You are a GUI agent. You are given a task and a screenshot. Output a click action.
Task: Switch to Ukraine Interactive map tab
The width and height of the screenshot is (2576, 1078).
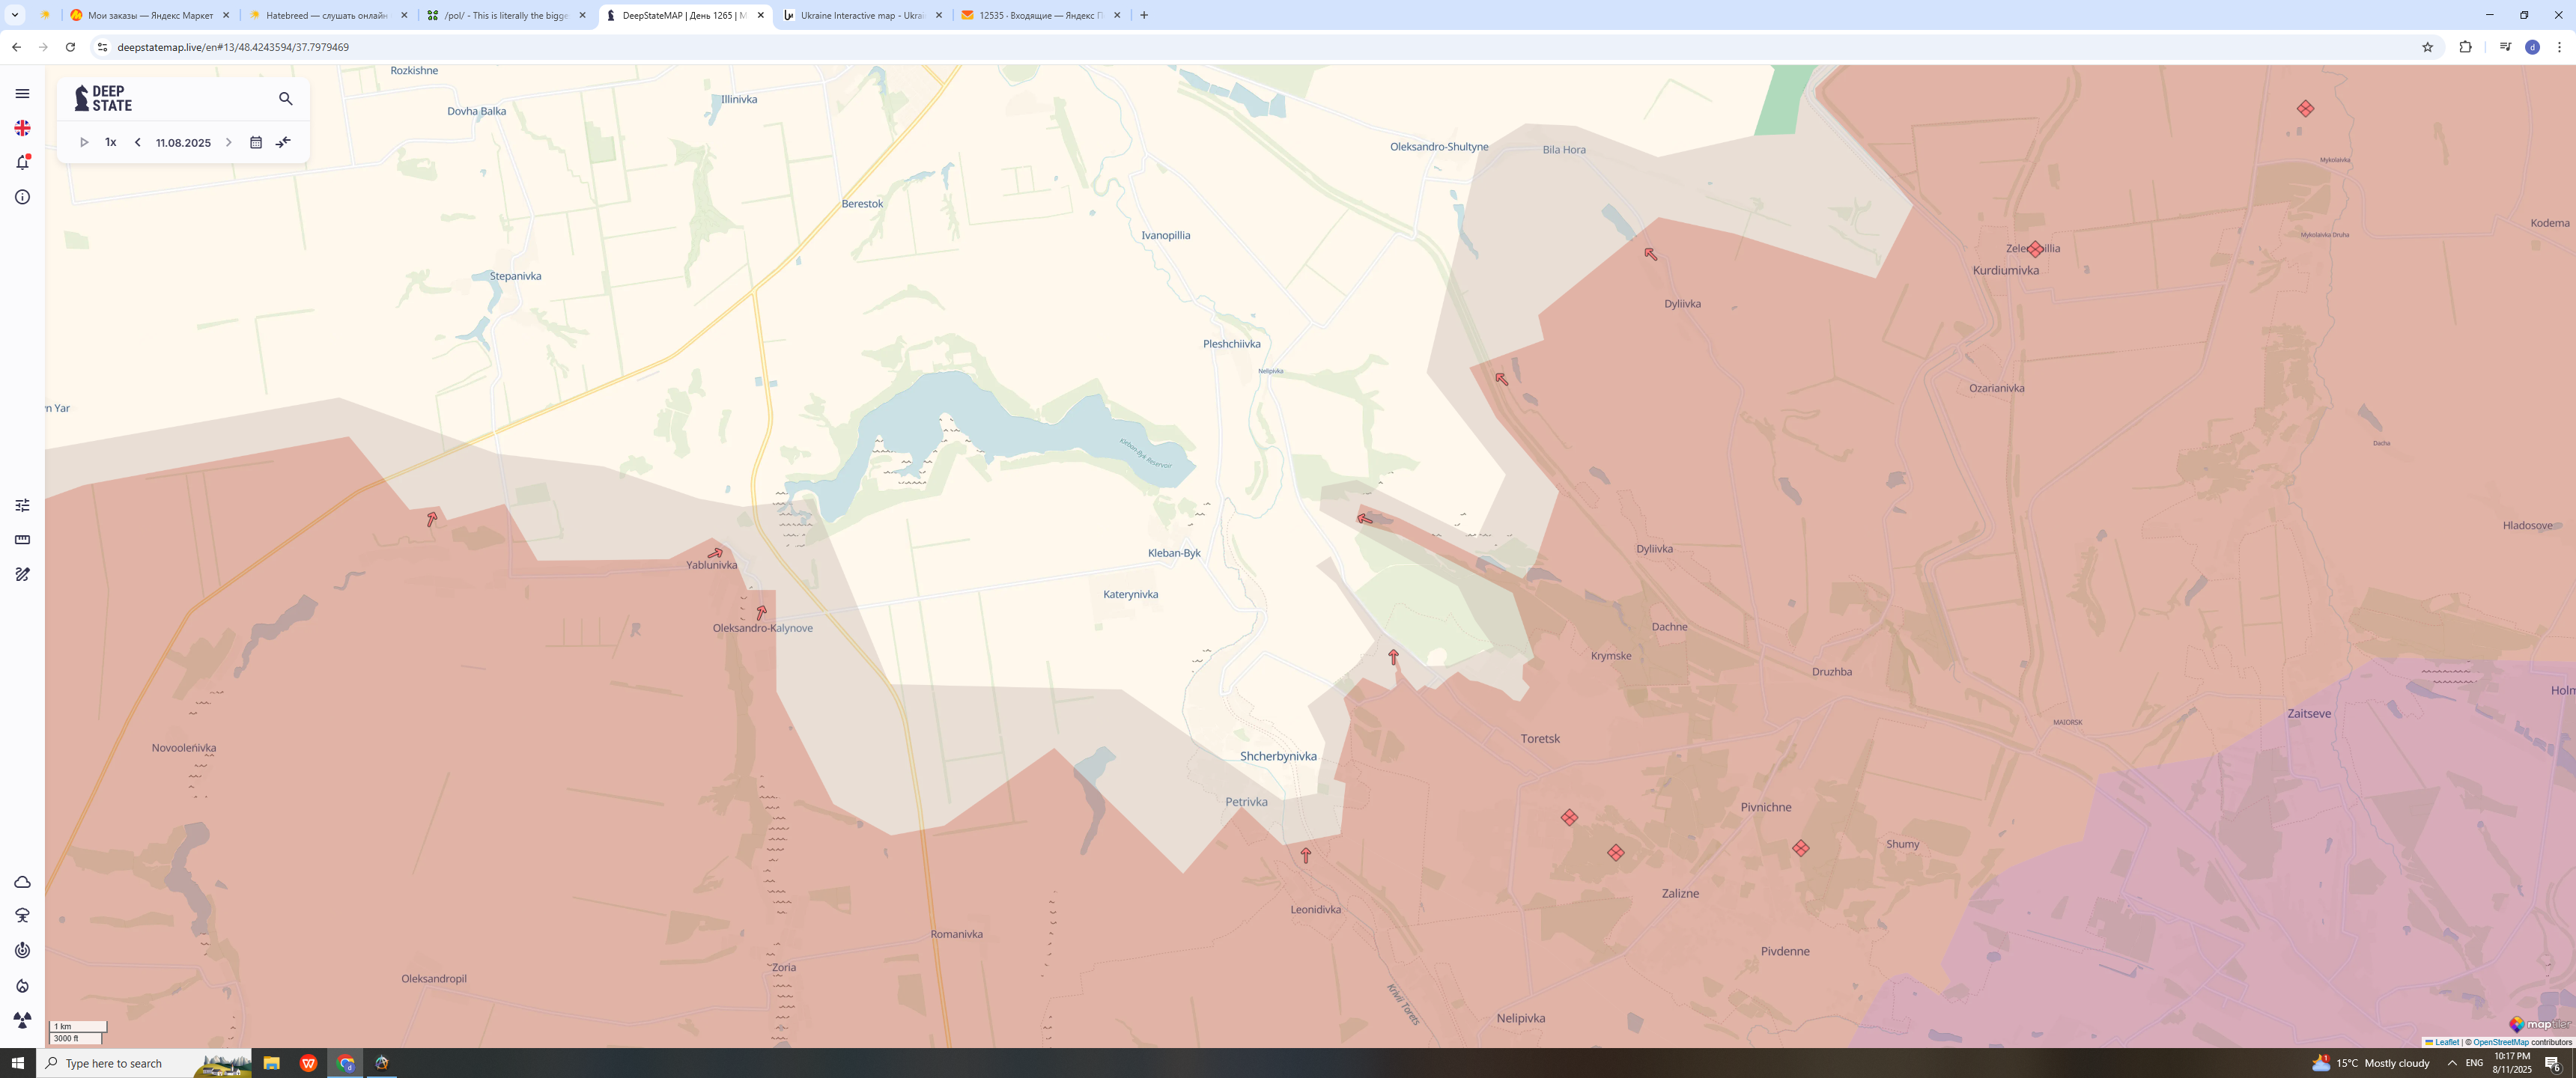pos(863,15)
